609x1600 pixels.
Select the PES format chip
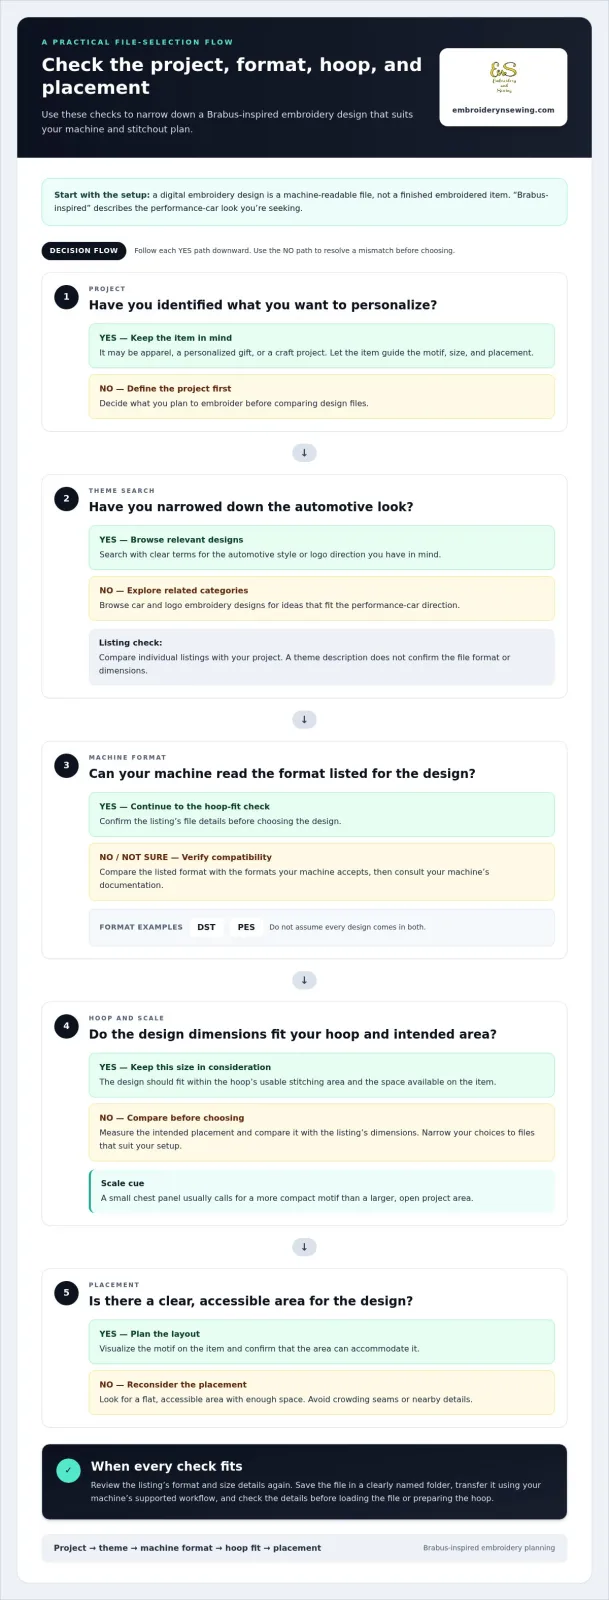(x=246, y=927)
